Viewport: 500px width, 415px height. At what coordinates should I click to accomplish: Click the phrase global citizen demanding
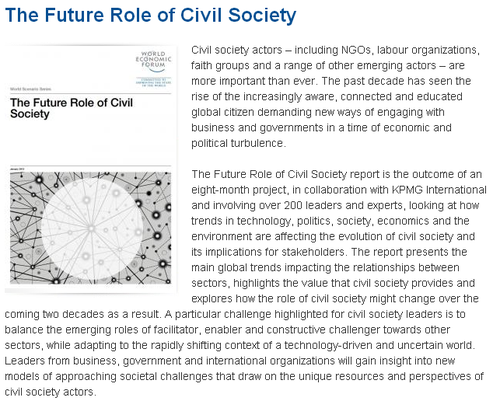tap(251, 112)
